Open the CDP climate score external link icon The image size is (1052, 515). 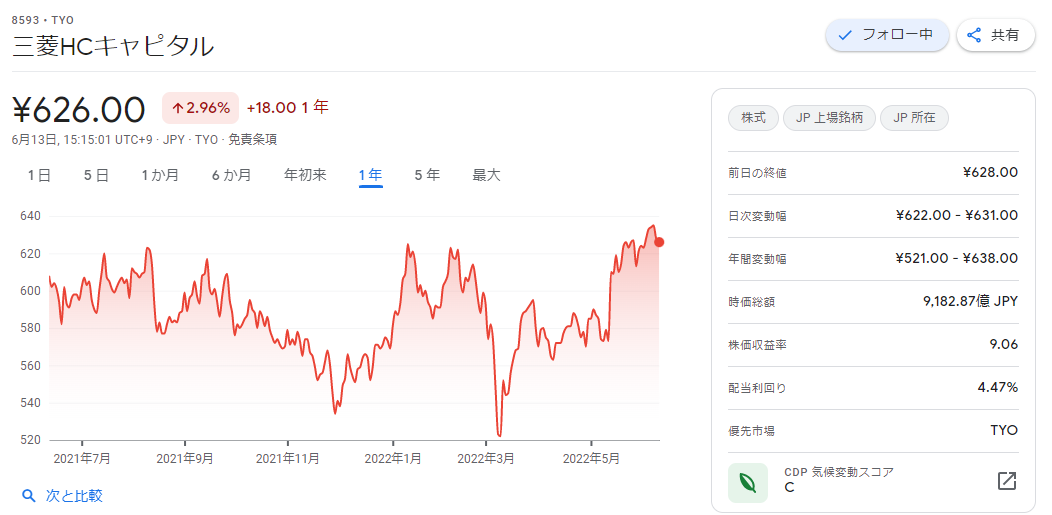click(1006, 481)
